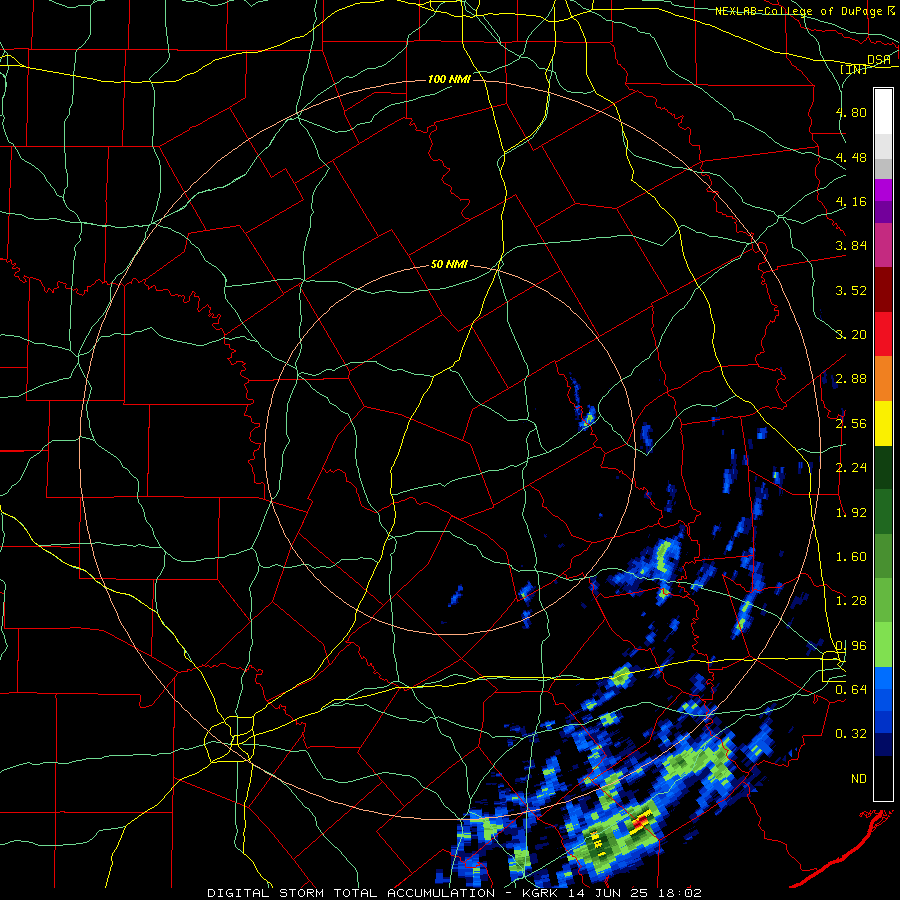Select the 1.60 legend value
The width and height of the screenshot is (900, 900).
click(x=851, y=557)
